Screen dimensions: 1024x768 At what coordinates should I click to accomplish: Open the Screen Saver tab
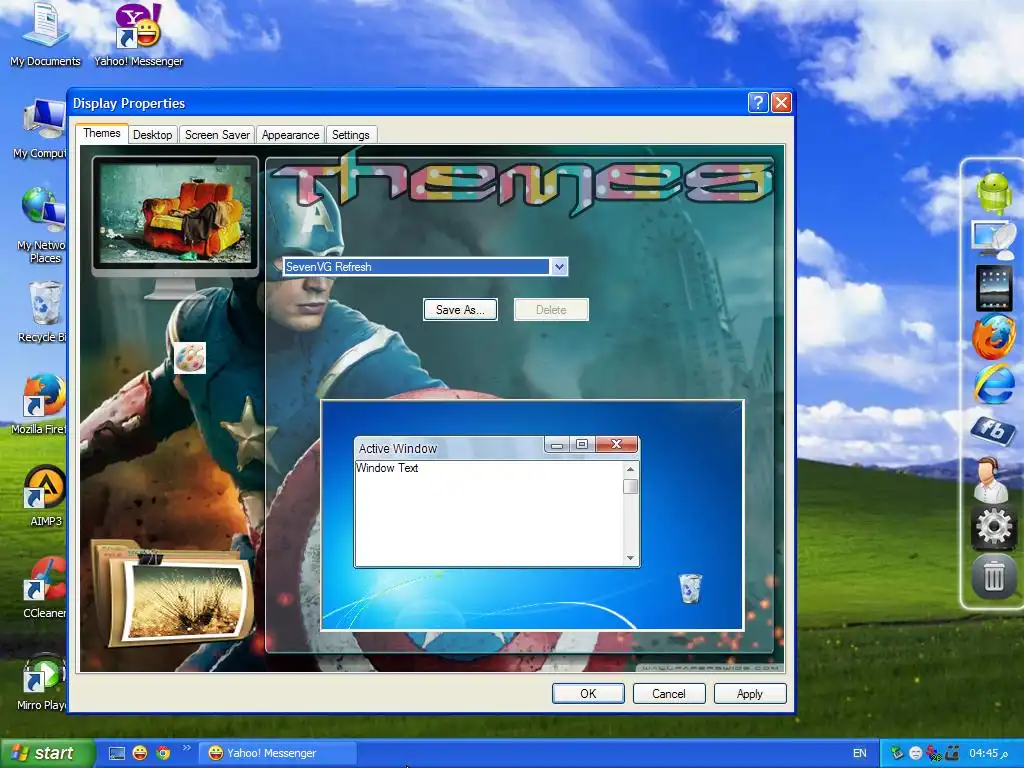[x=217, y=135]
